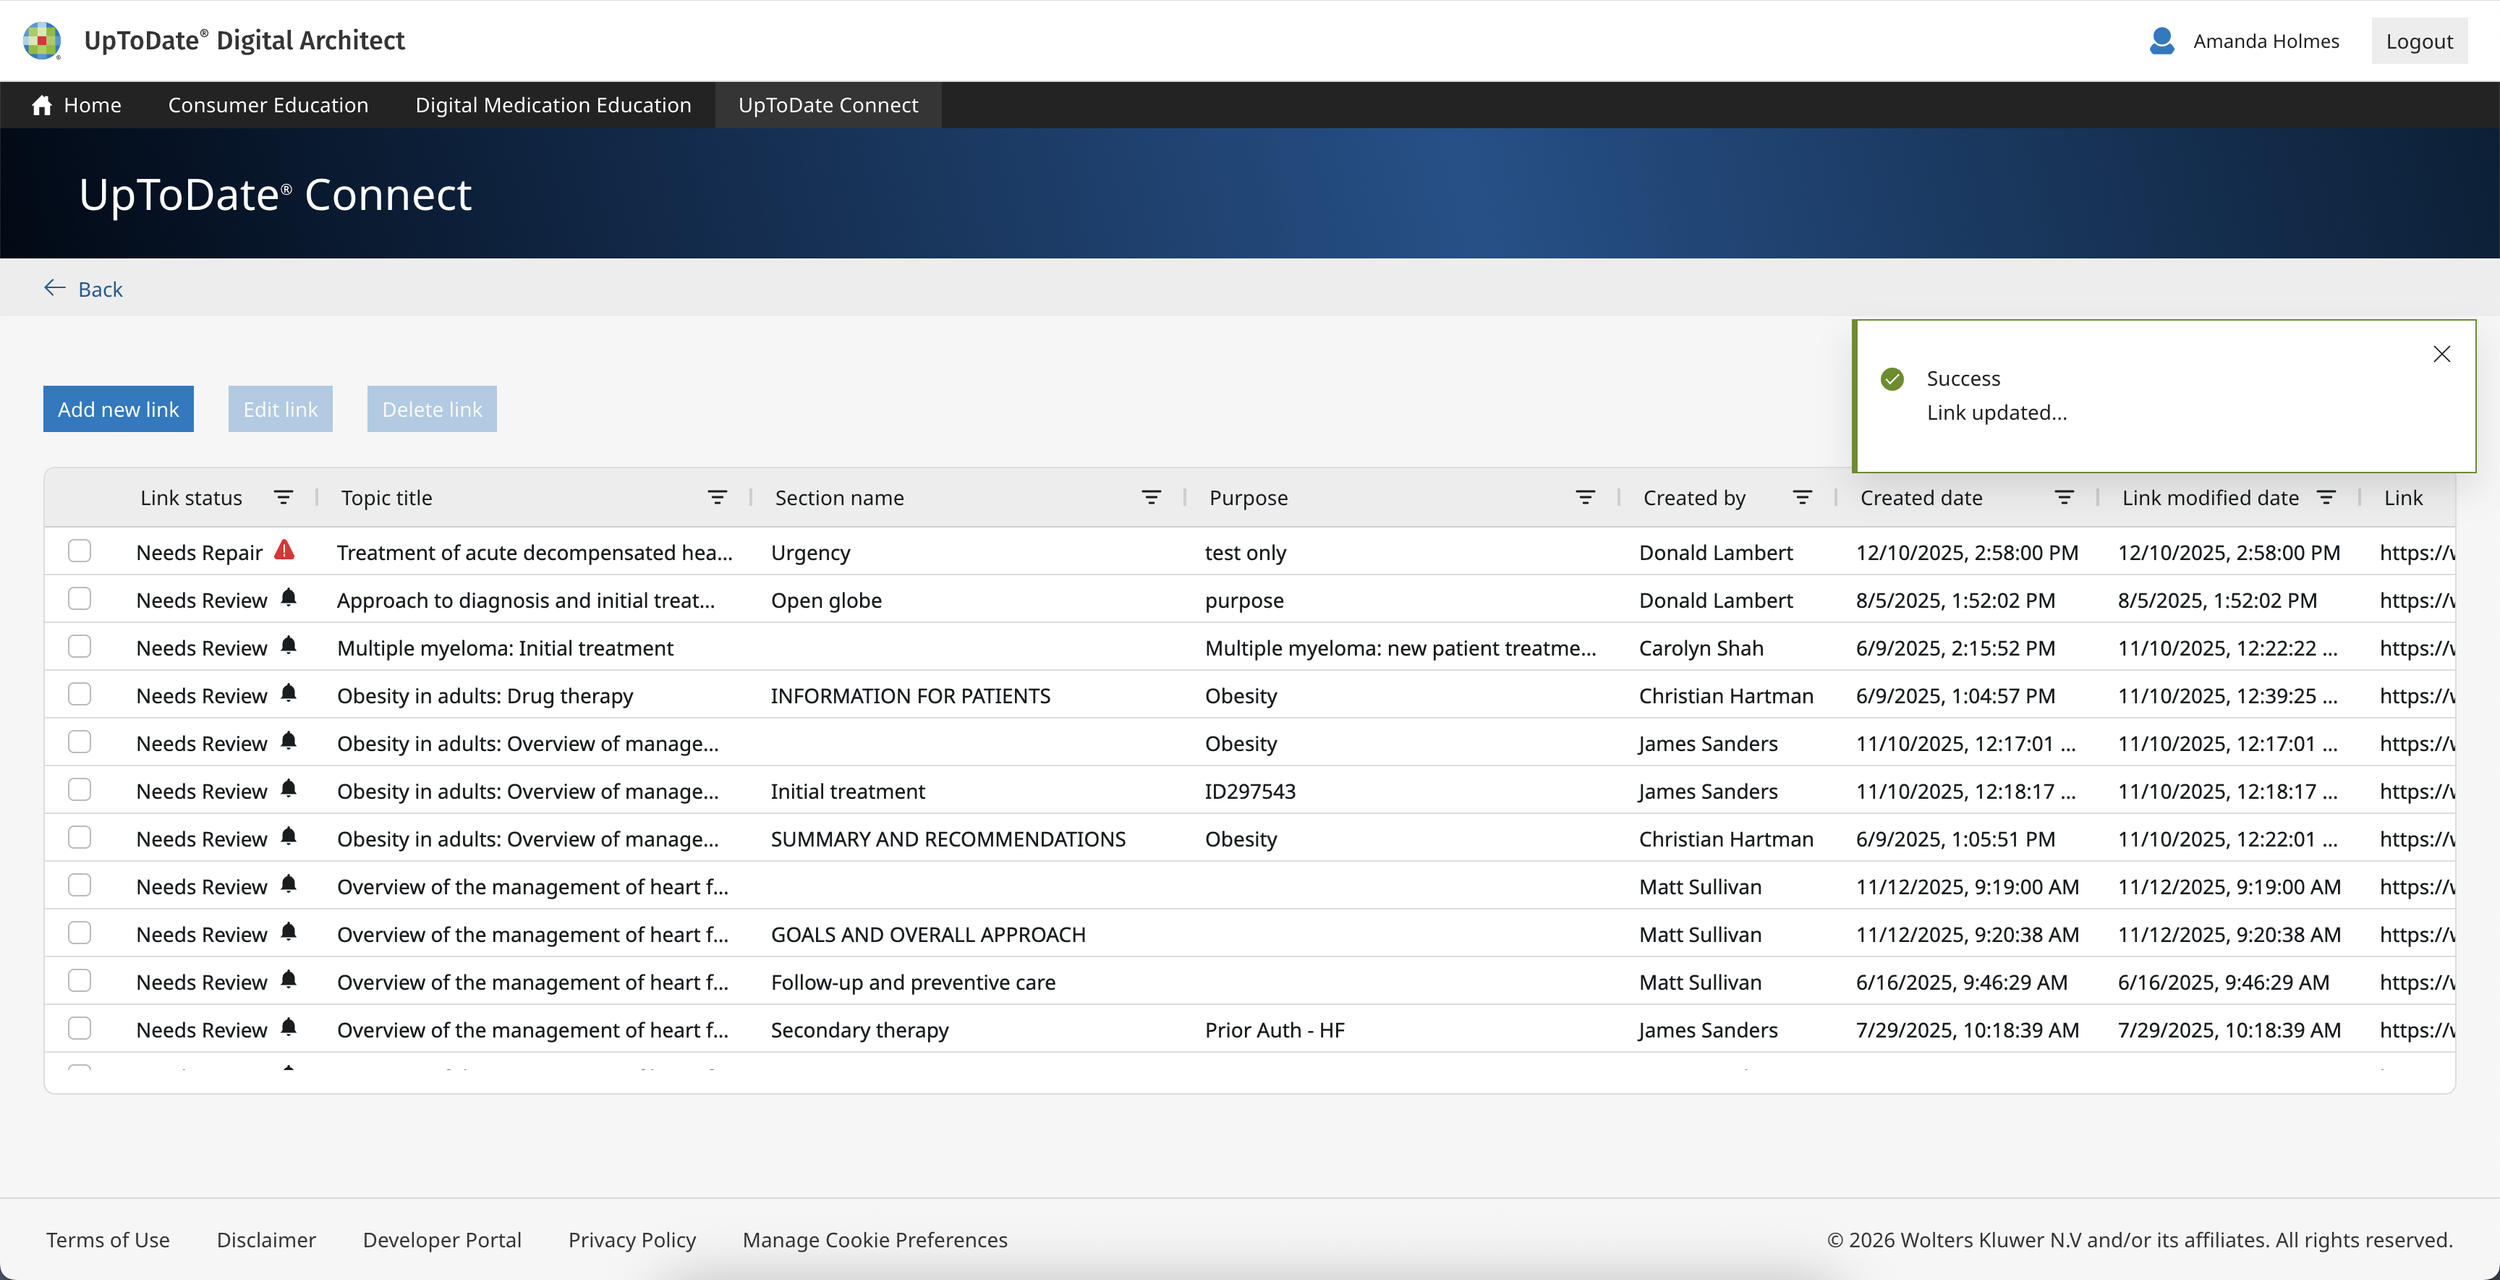Click the bell icon for the Secondary therapy row

(289, 1028)
